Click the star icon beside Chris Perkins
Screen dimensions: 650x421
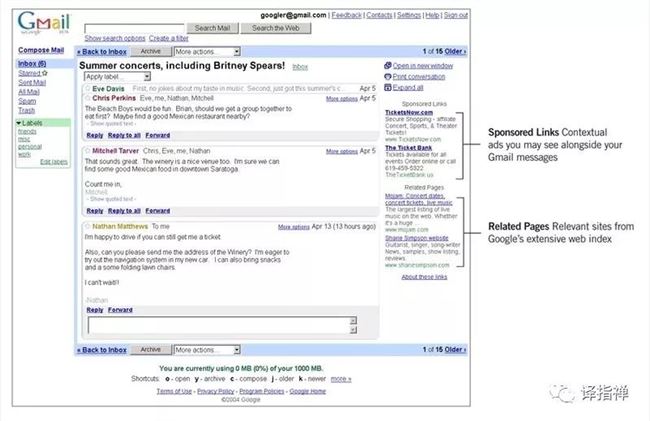click(87, 99)
